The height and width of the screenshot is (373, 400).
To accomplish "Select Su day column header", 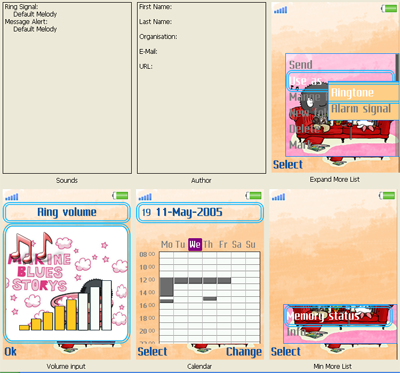I will click(251, 245).
